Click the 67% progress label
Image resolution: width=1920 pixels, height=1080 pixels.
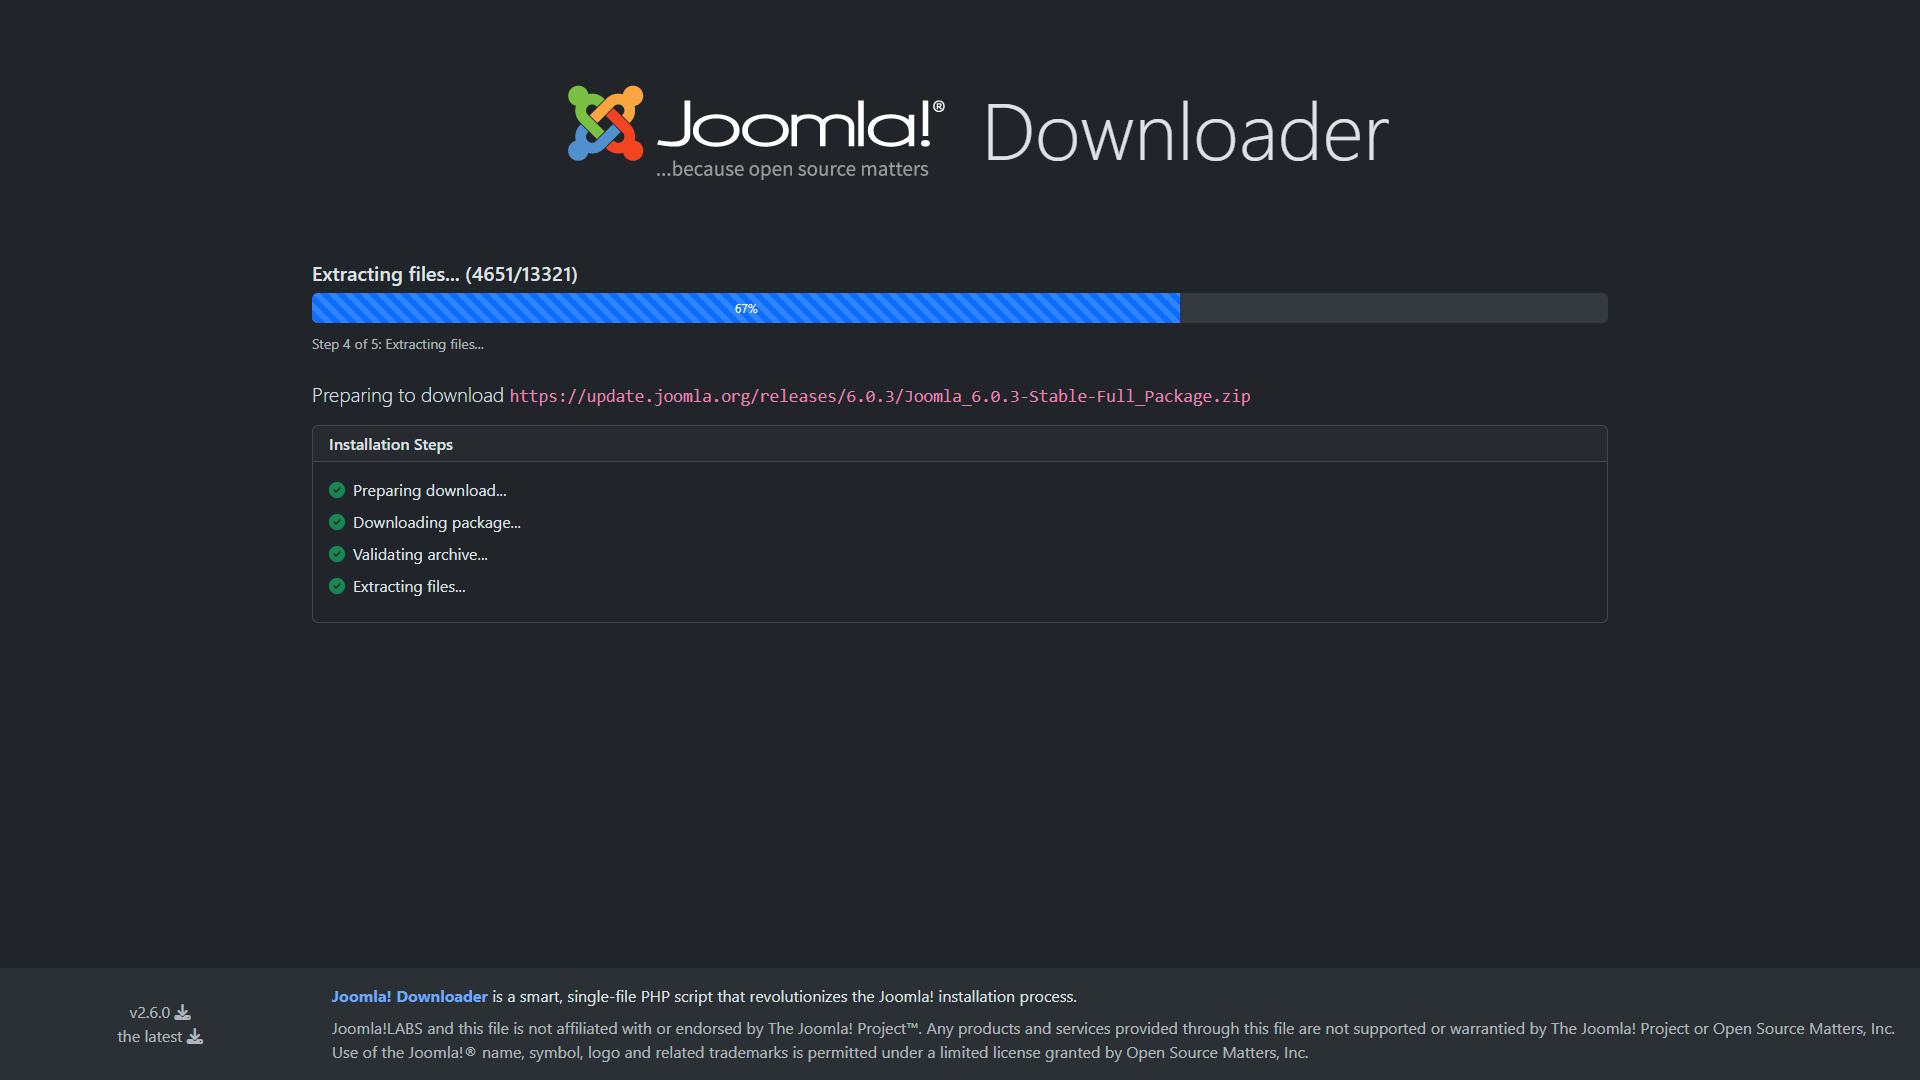746,309
